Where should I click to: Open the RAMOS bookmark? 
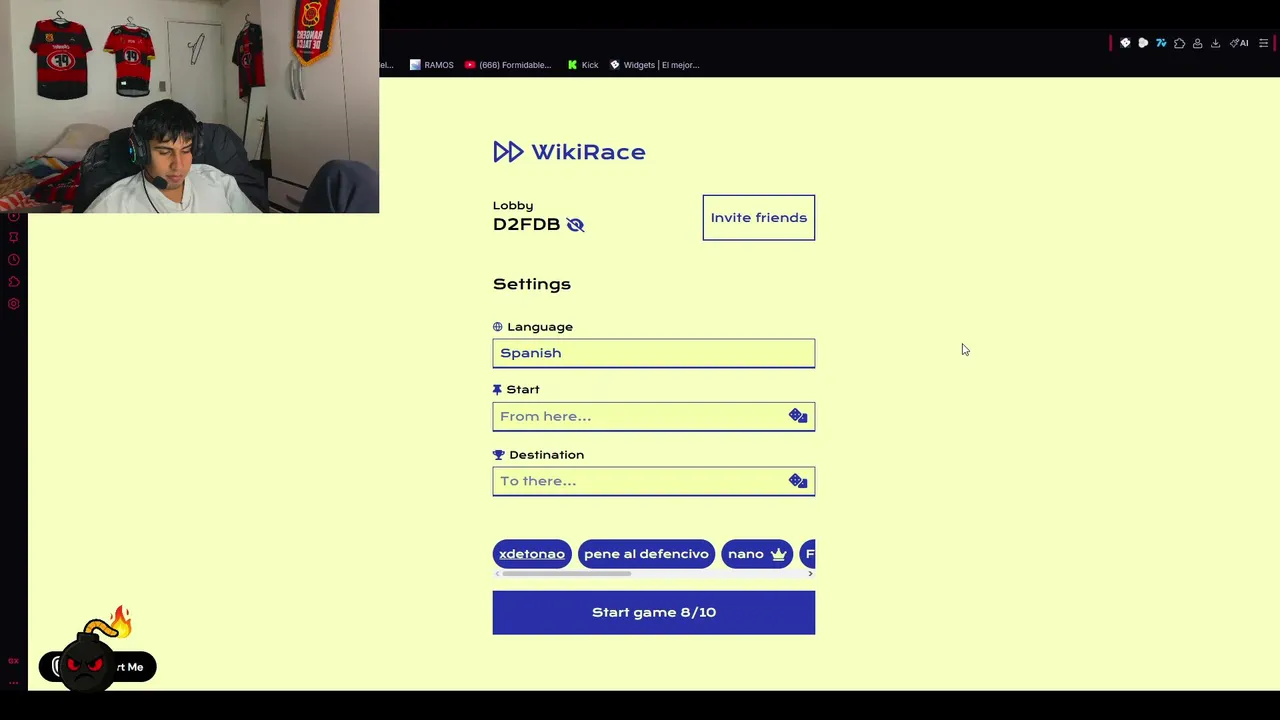tap(432, 65)
